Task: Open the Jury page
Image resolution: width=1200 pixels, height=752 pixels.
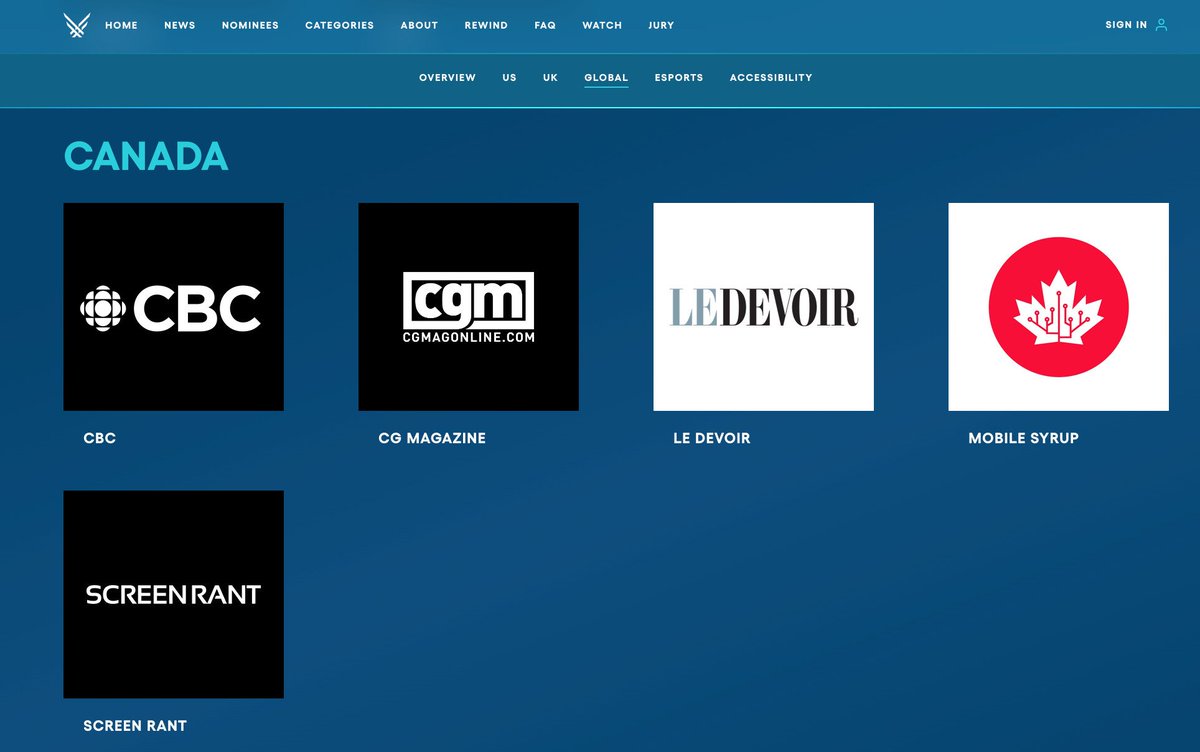Action: 661,25
